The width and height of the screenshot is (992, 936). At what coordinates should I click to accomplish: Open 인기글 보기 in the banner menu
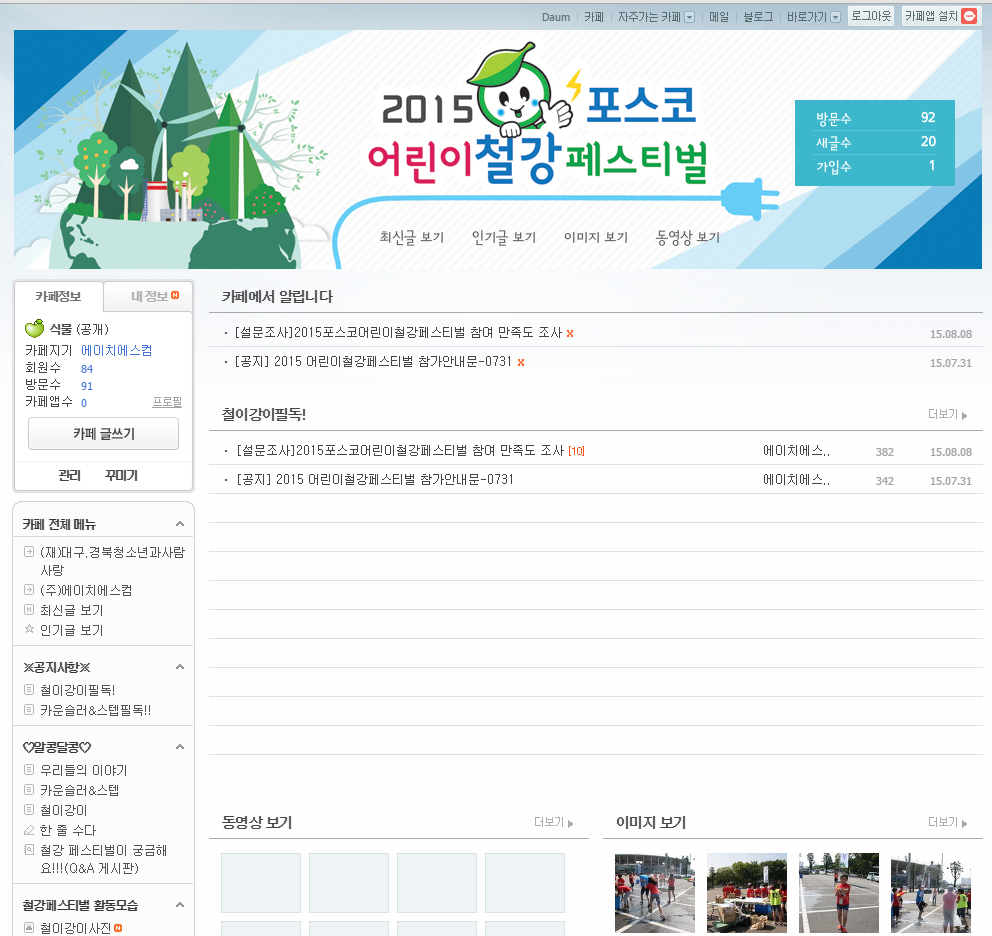point(504,237)
